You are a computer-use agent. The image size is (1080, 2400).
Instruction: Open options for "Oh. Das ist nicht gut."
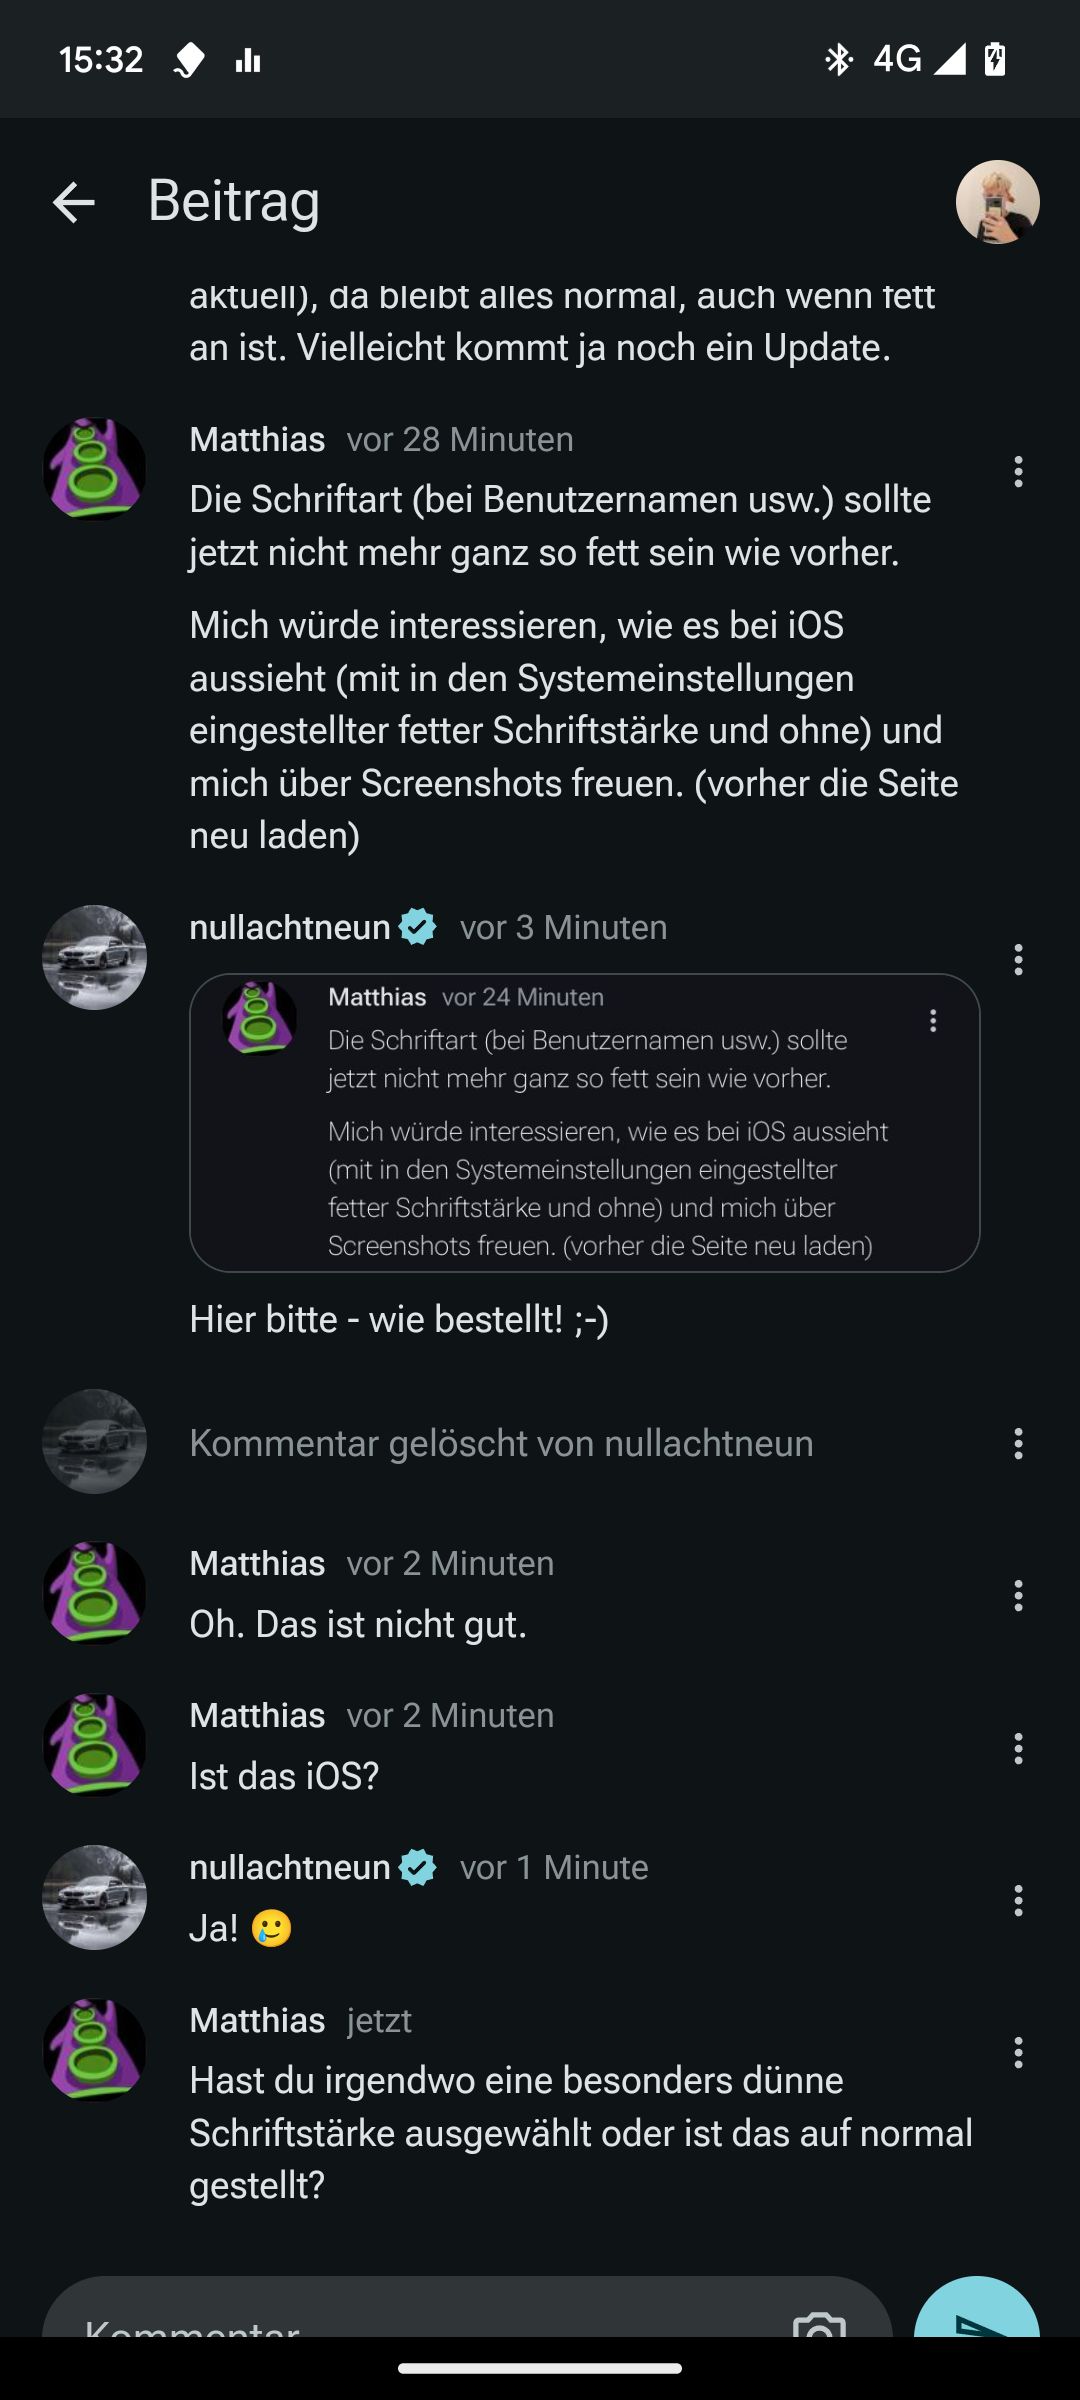click(1018, 1595)
